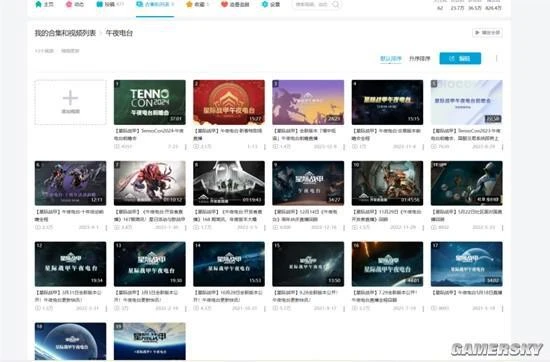Viewport: 550px width, 362px height.
Task: Open video 6 purple warframes thumbnail
Action: pyautogui.click(x=71, y=183)
